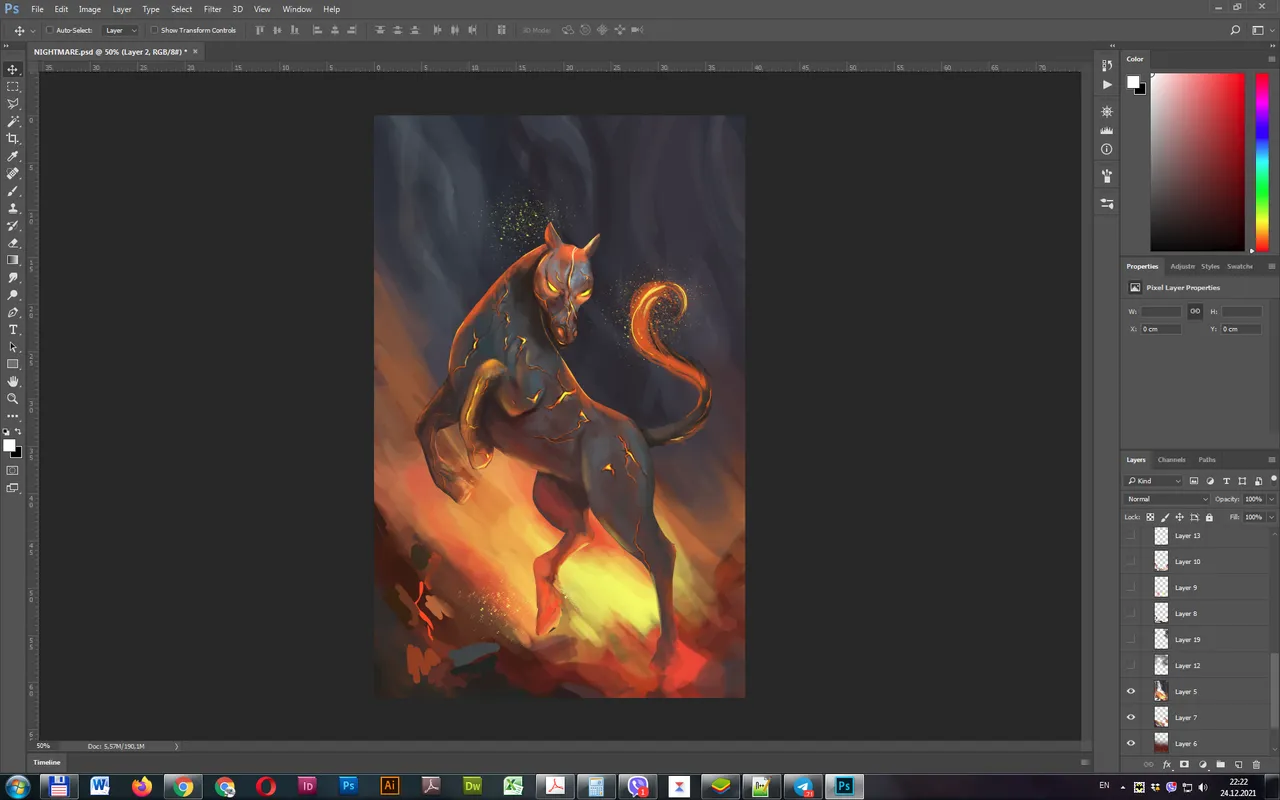Add a layer mask from Layers panel
Viewport: 1280px width, 800px height.
(x=1184, y=765)
